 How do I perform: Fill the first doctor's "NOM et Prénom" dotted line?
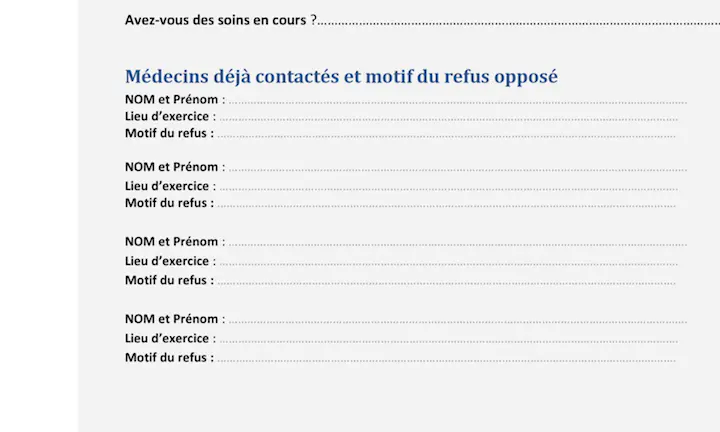(457, 101)
